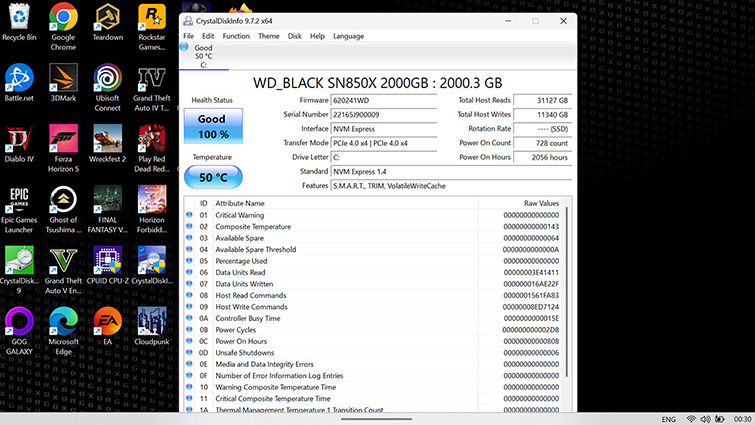Open the Edit menu
Viewport: 755px width, 425px height.
click(208, 36)
